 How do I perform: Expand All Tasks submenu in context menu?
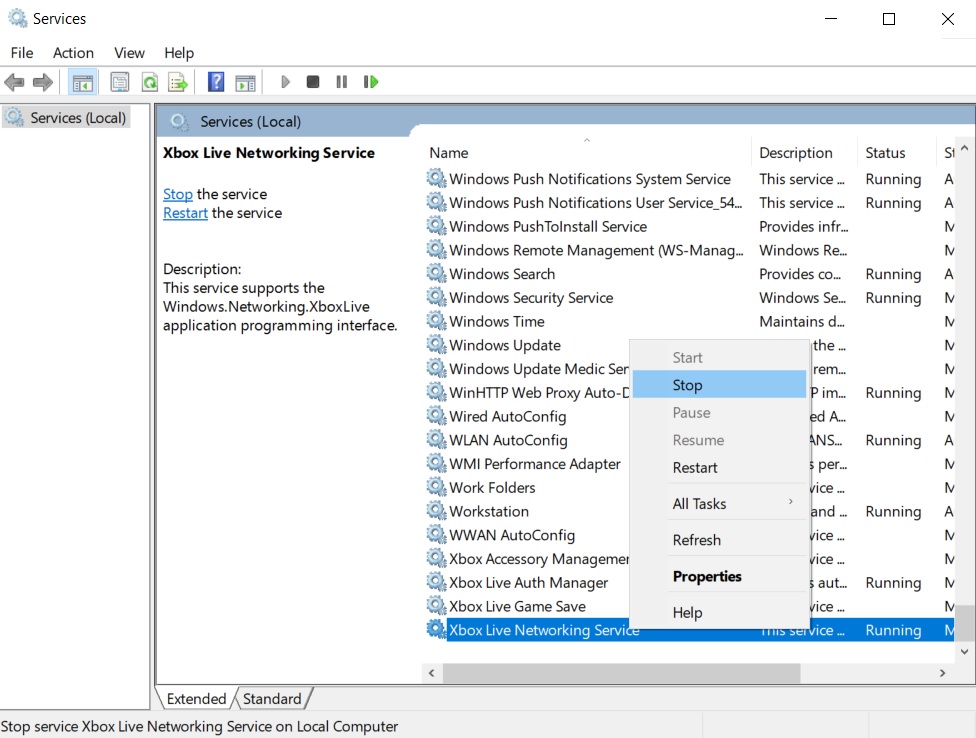point(720,503)
